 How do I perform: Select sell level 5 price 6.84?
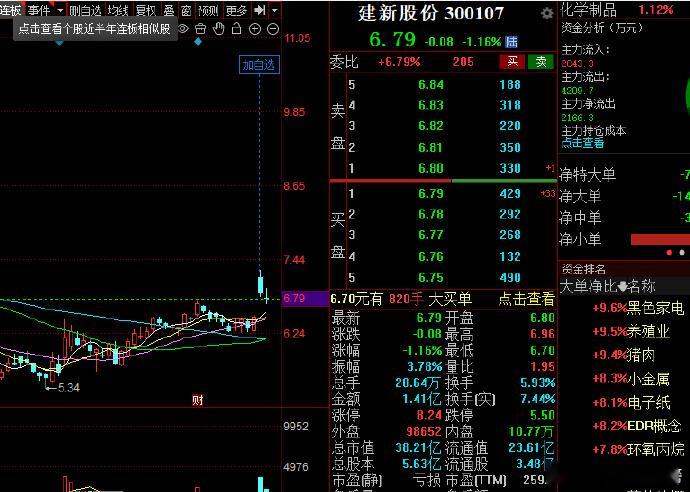pyautogui.click(x=431, y=84)
